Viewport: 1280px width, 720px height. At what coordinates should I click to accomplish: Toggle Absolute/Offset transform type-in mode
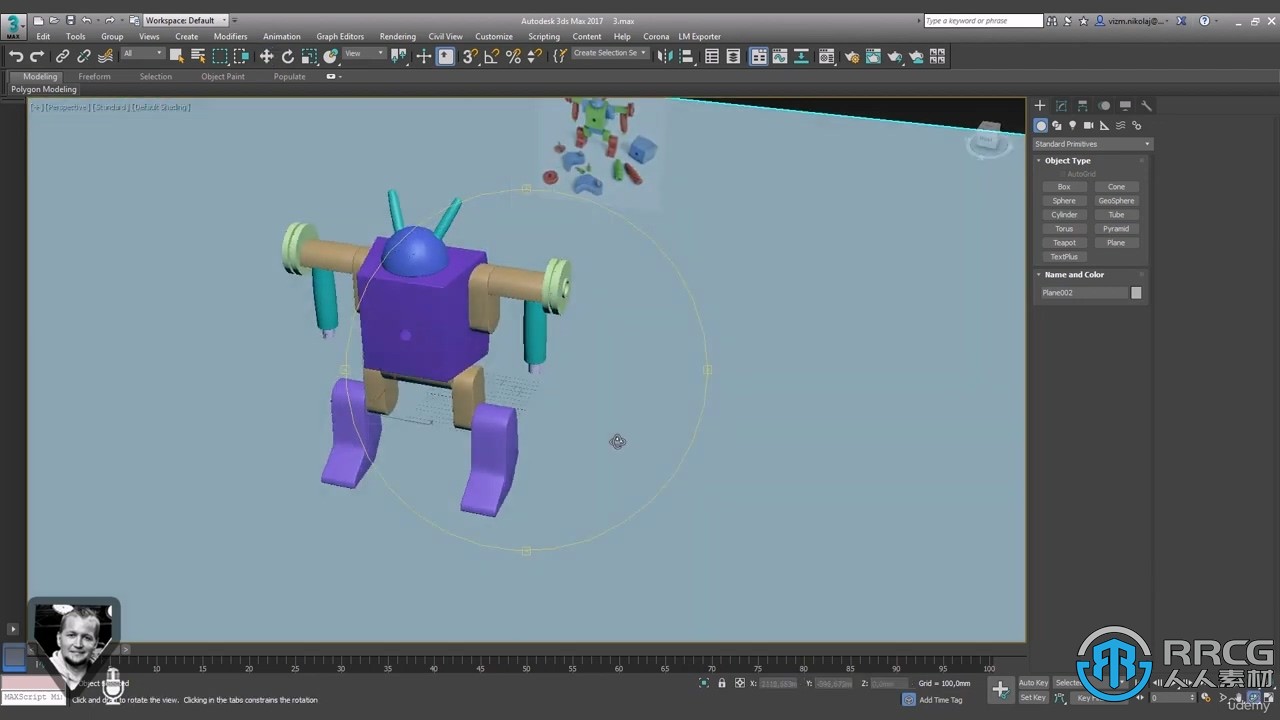point(740,683)
